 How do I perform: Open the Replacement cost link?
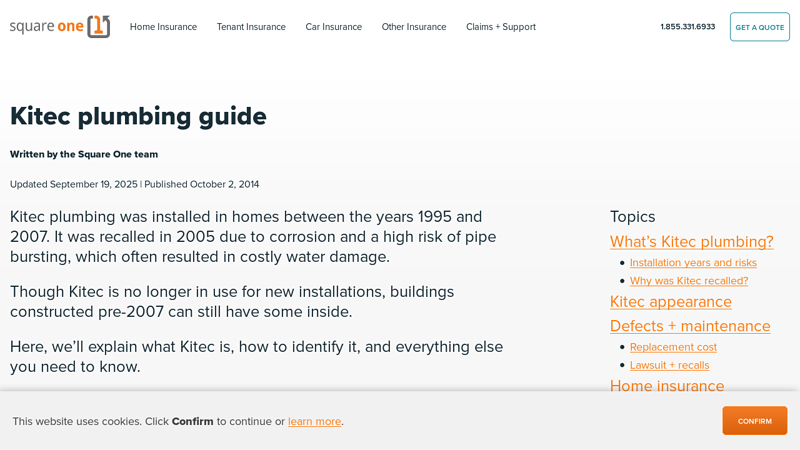click(x=673, y=347)
